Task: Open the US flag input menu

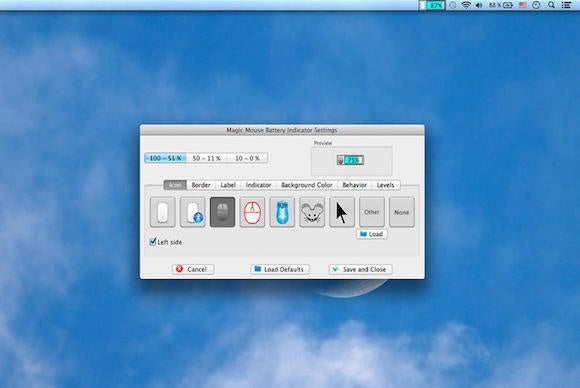Action: click(523, 5)
